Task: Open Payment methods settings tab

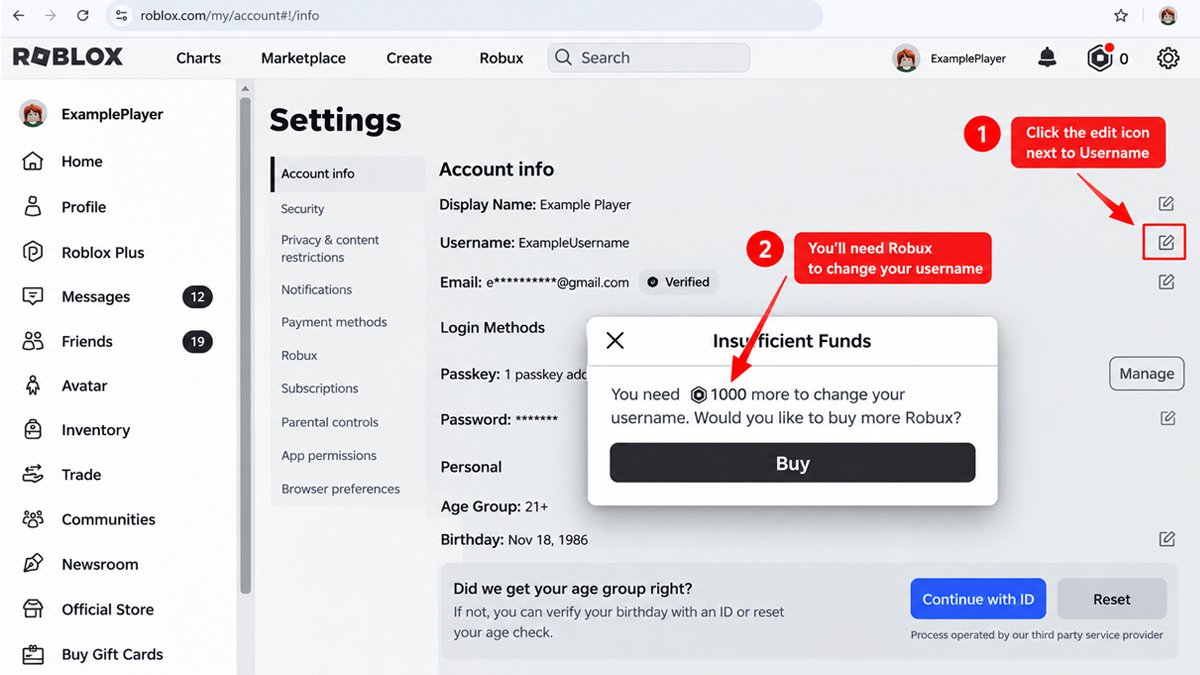Action: 334,322
